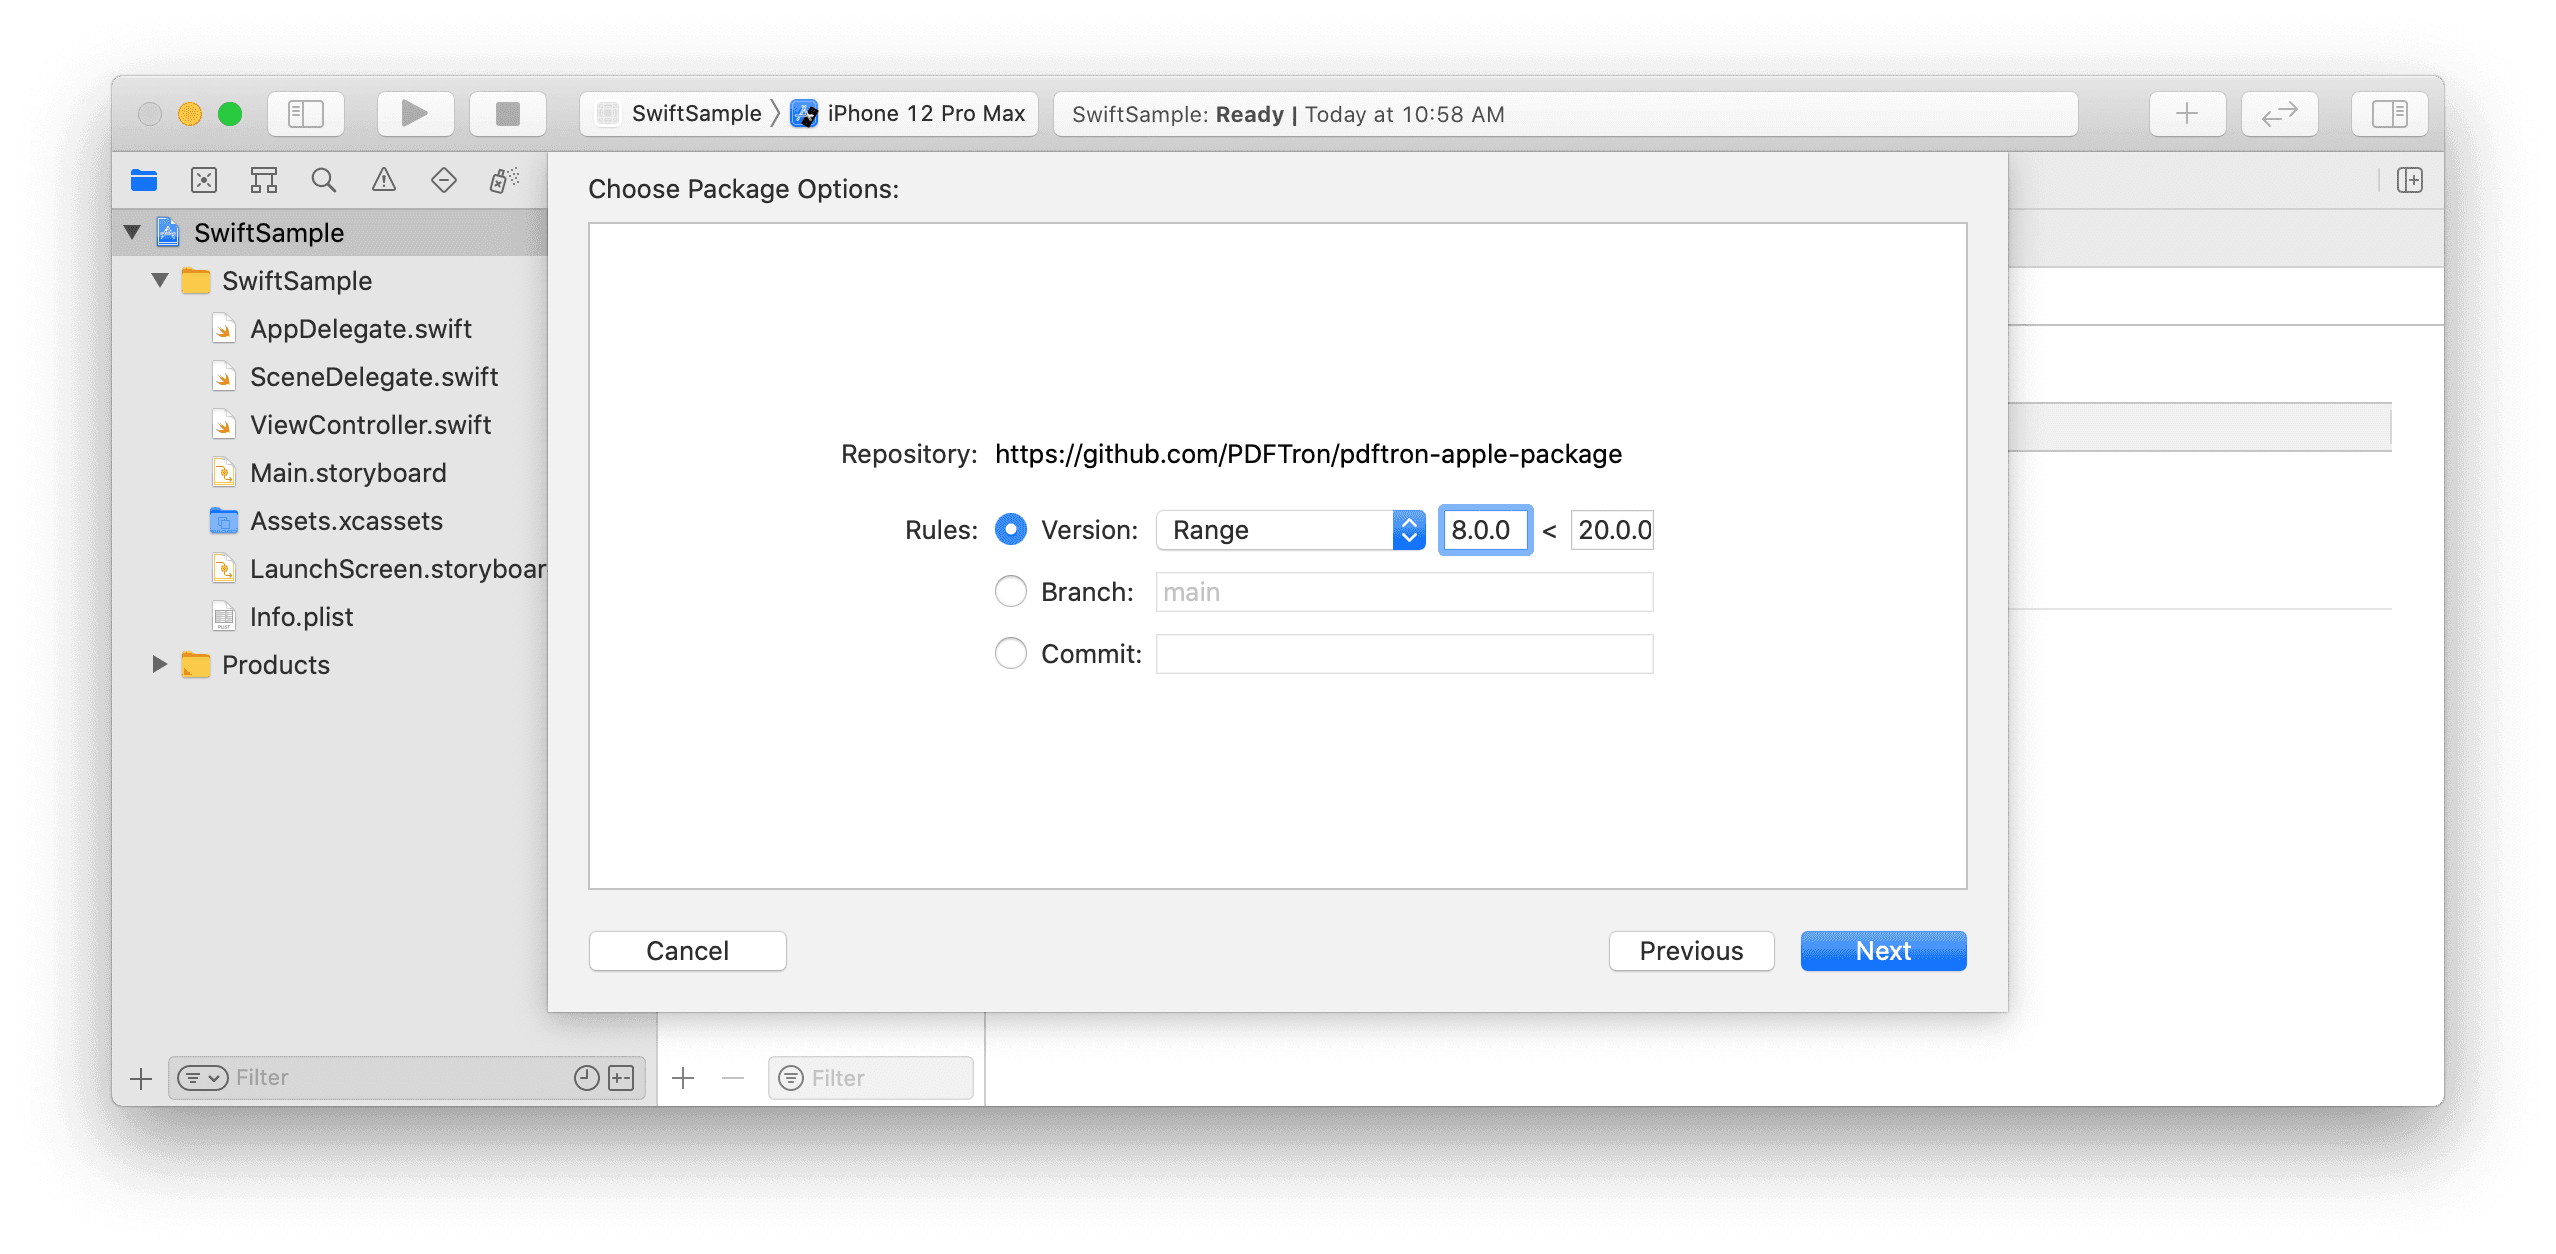The image size is (2556, 1254).
Task: Open the Issue navigator warning icon
Action: tap(384, 180)
